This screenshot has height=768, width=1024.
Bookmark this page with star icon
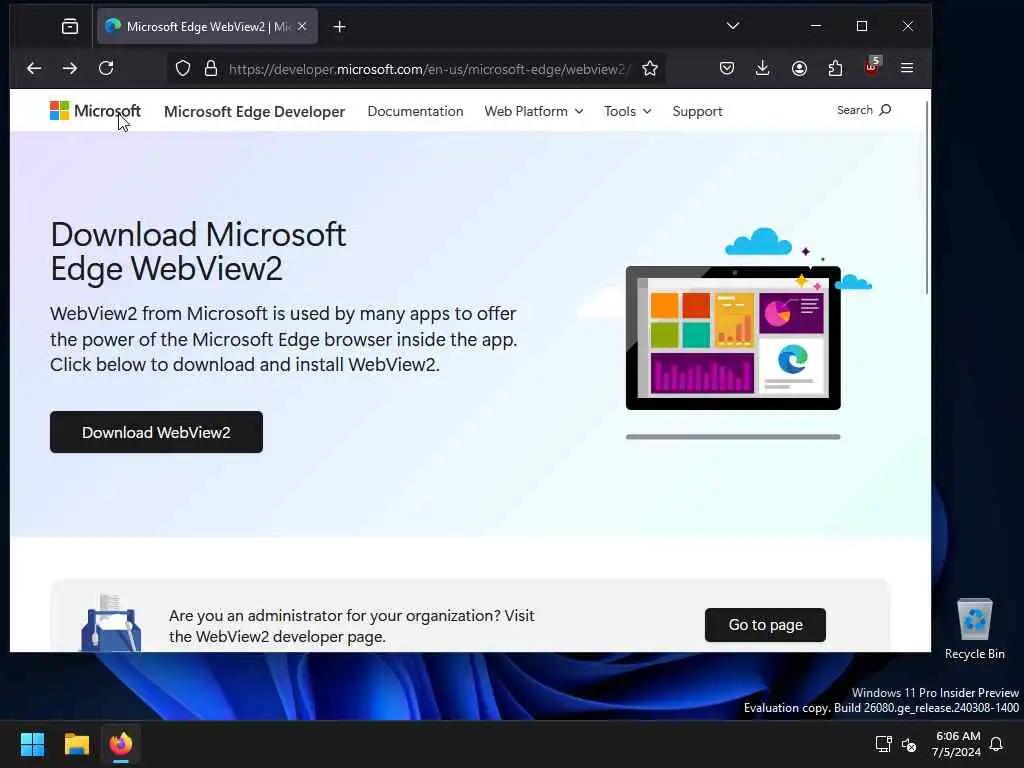coord(650,69)
